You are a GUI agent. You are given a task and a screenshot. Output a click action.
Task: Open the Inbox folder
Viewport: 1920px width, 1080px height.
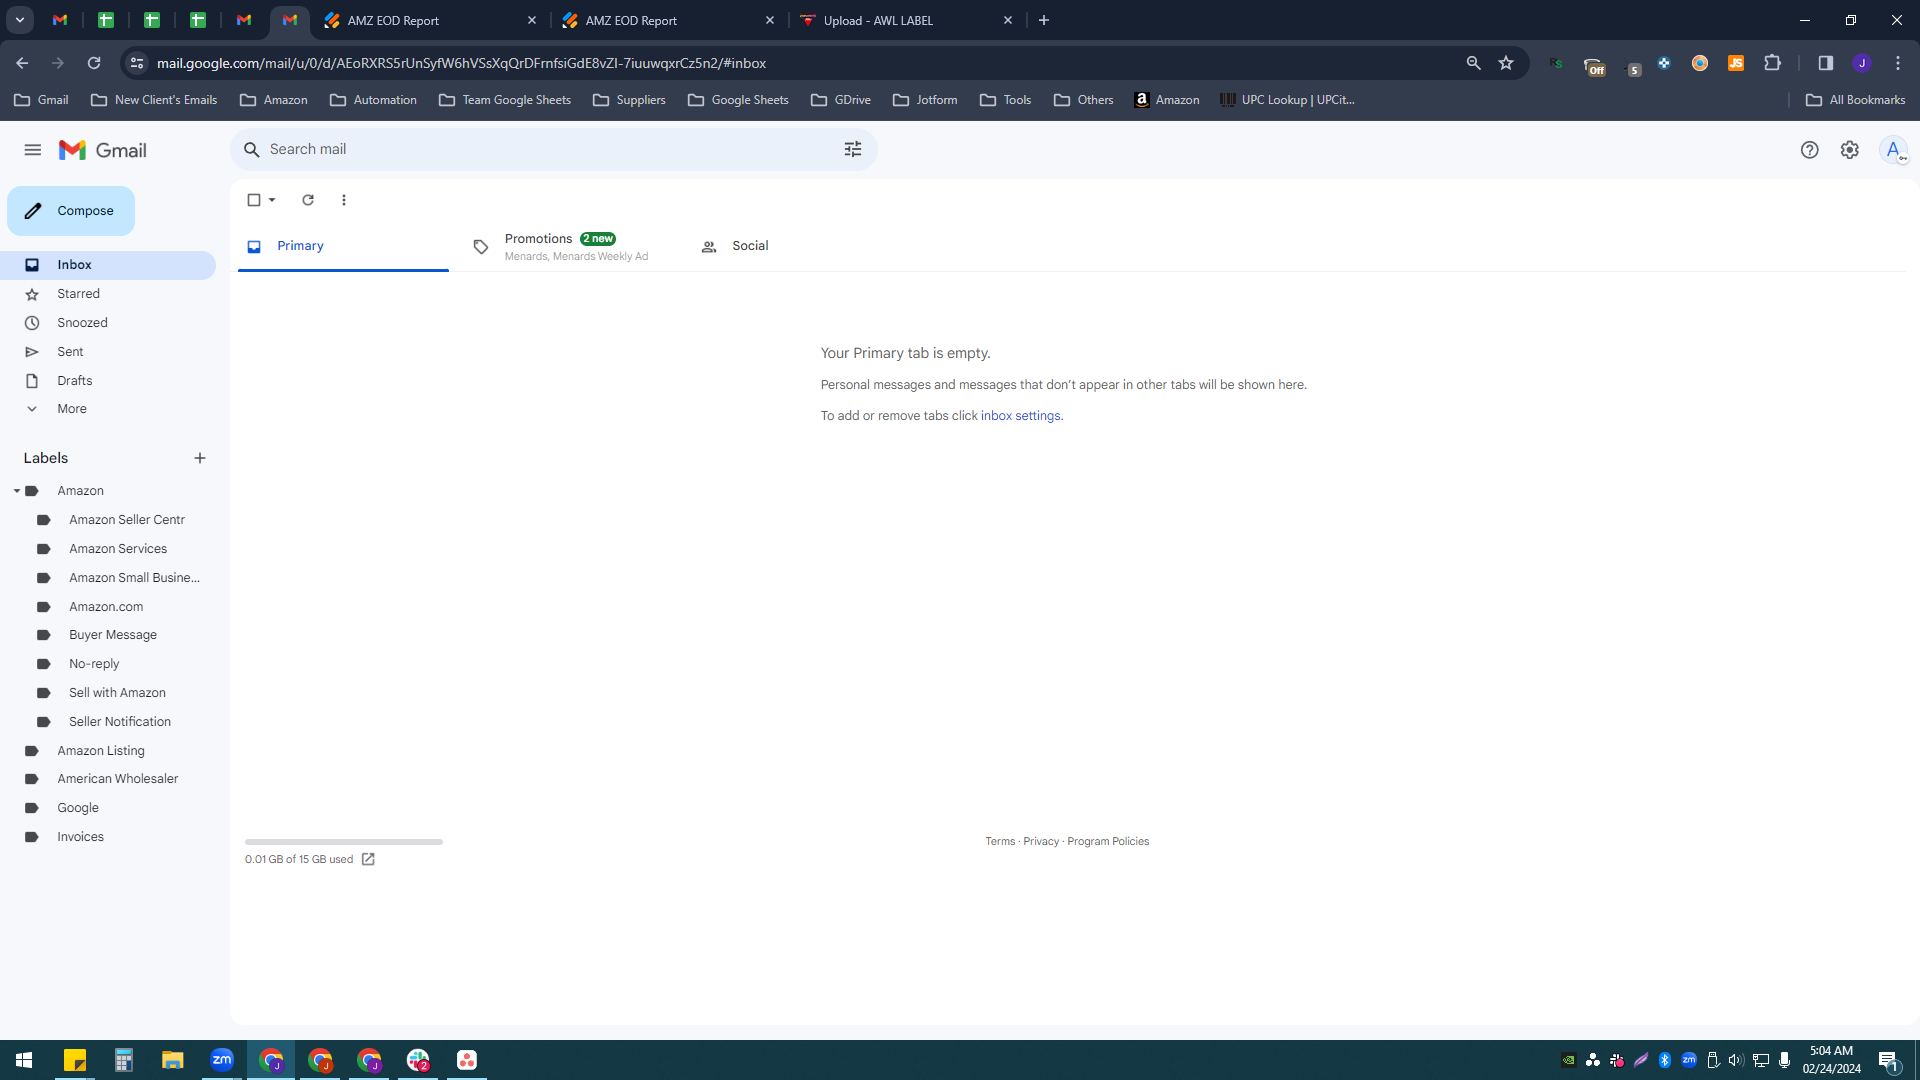point(108,265)
